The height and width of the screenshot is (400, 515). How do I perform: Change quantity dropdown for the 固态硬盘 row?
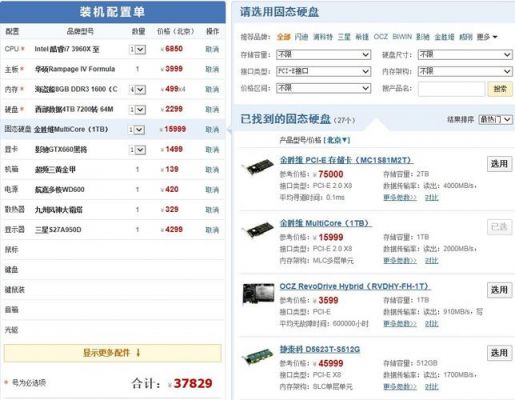(137, 130)
